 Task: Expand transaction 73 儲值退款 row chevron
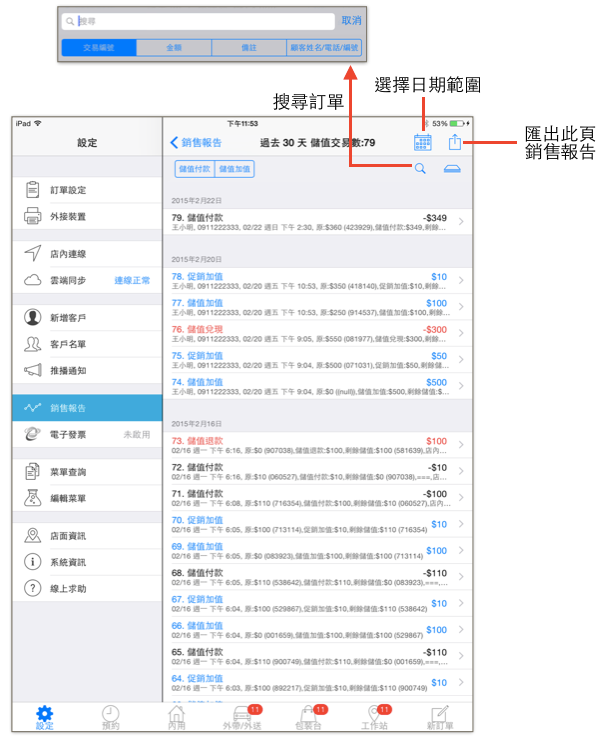[461, 445]
